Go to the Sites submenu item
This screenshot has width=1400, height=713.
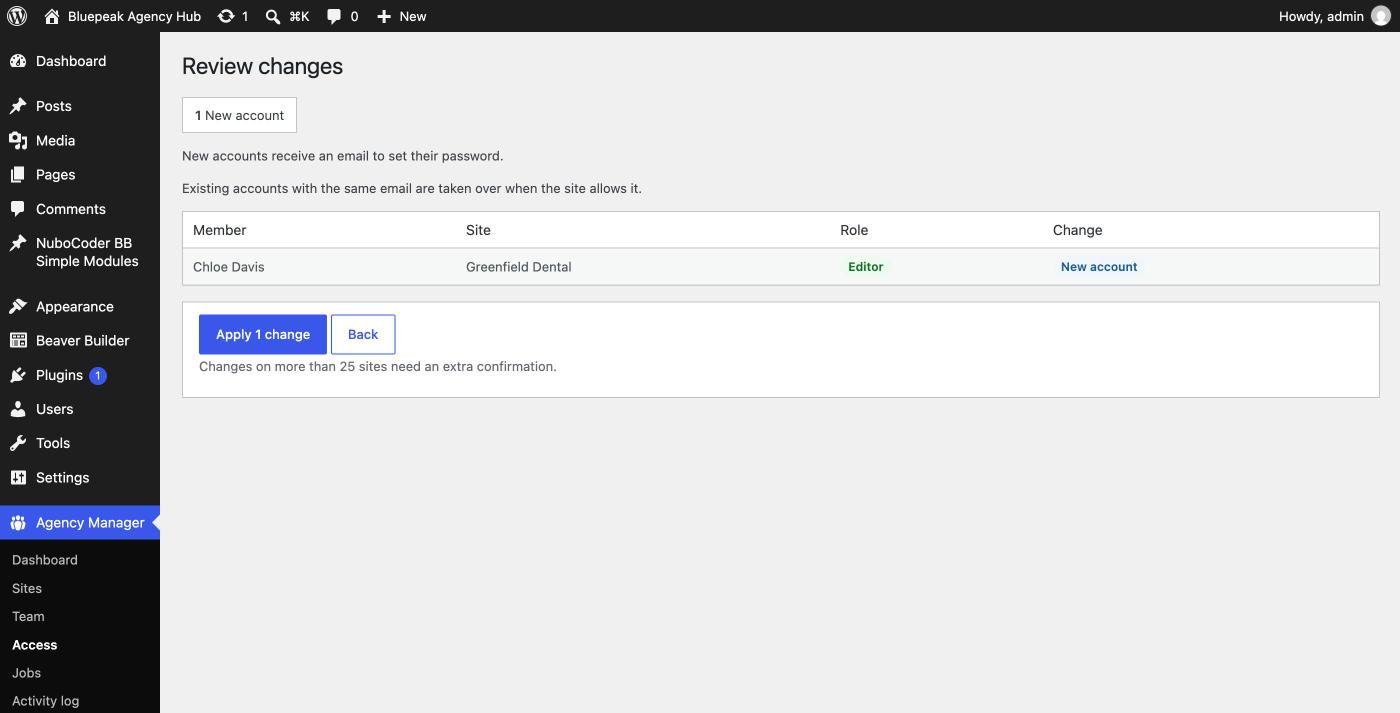[x=27, y=588]
